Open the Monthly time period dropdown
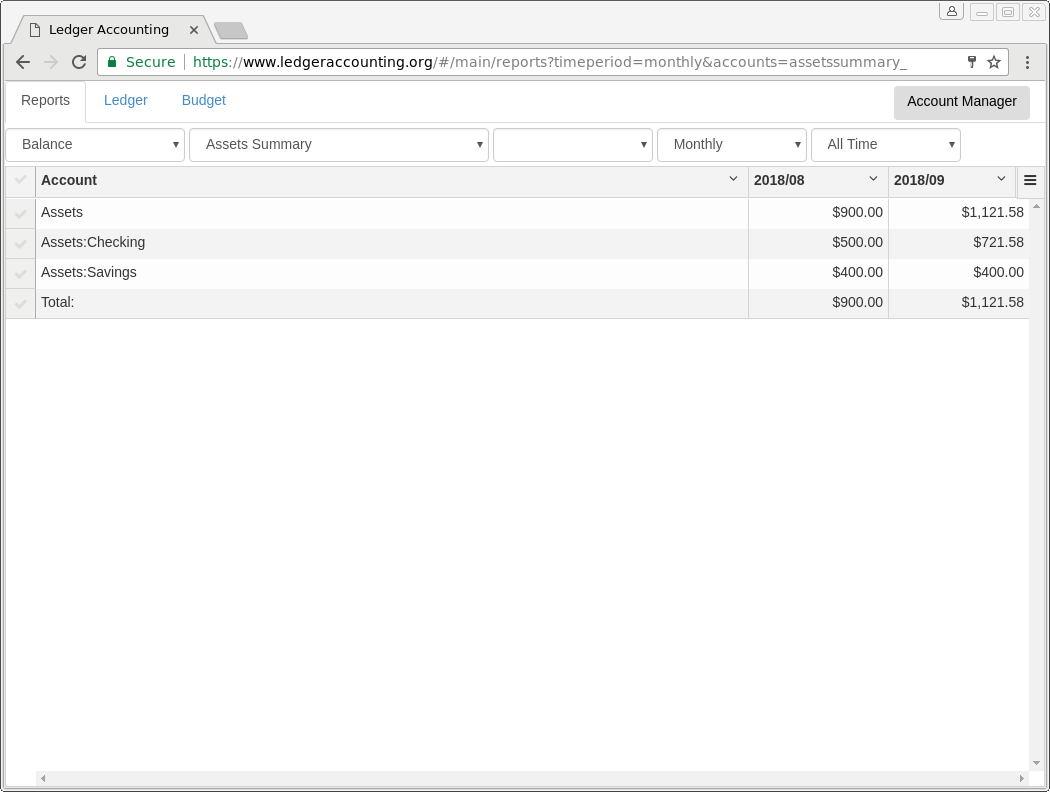Viewport: 1050px width, 792px height. coord(731,145)
